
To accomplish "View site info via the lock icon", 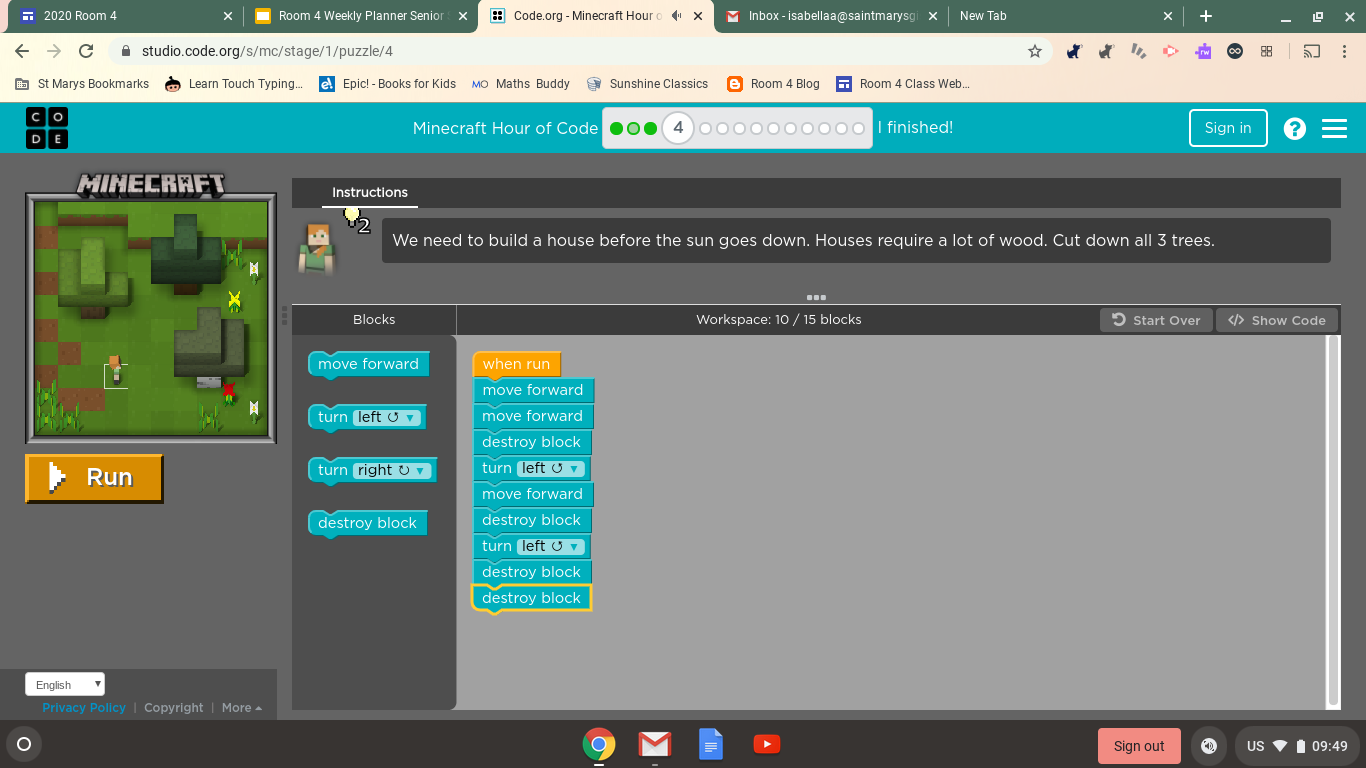I will click(x=126, y=51).
